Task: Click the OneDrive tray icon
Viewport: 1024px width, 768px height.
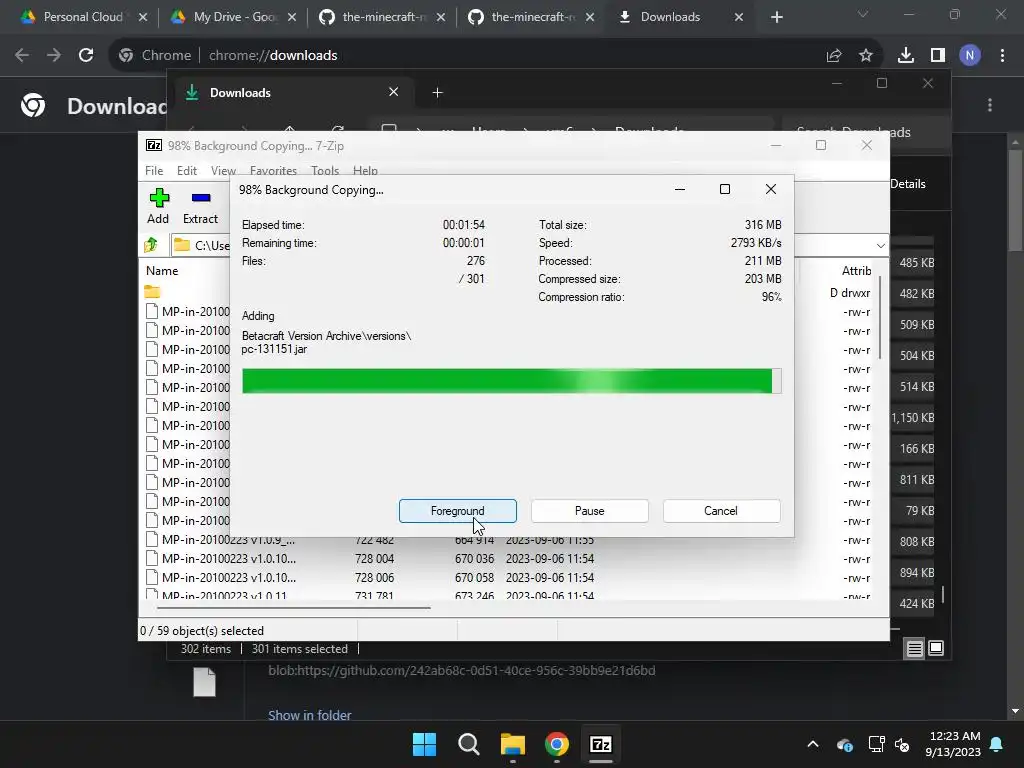Action: pyautogui.click(x=844, y=744)
